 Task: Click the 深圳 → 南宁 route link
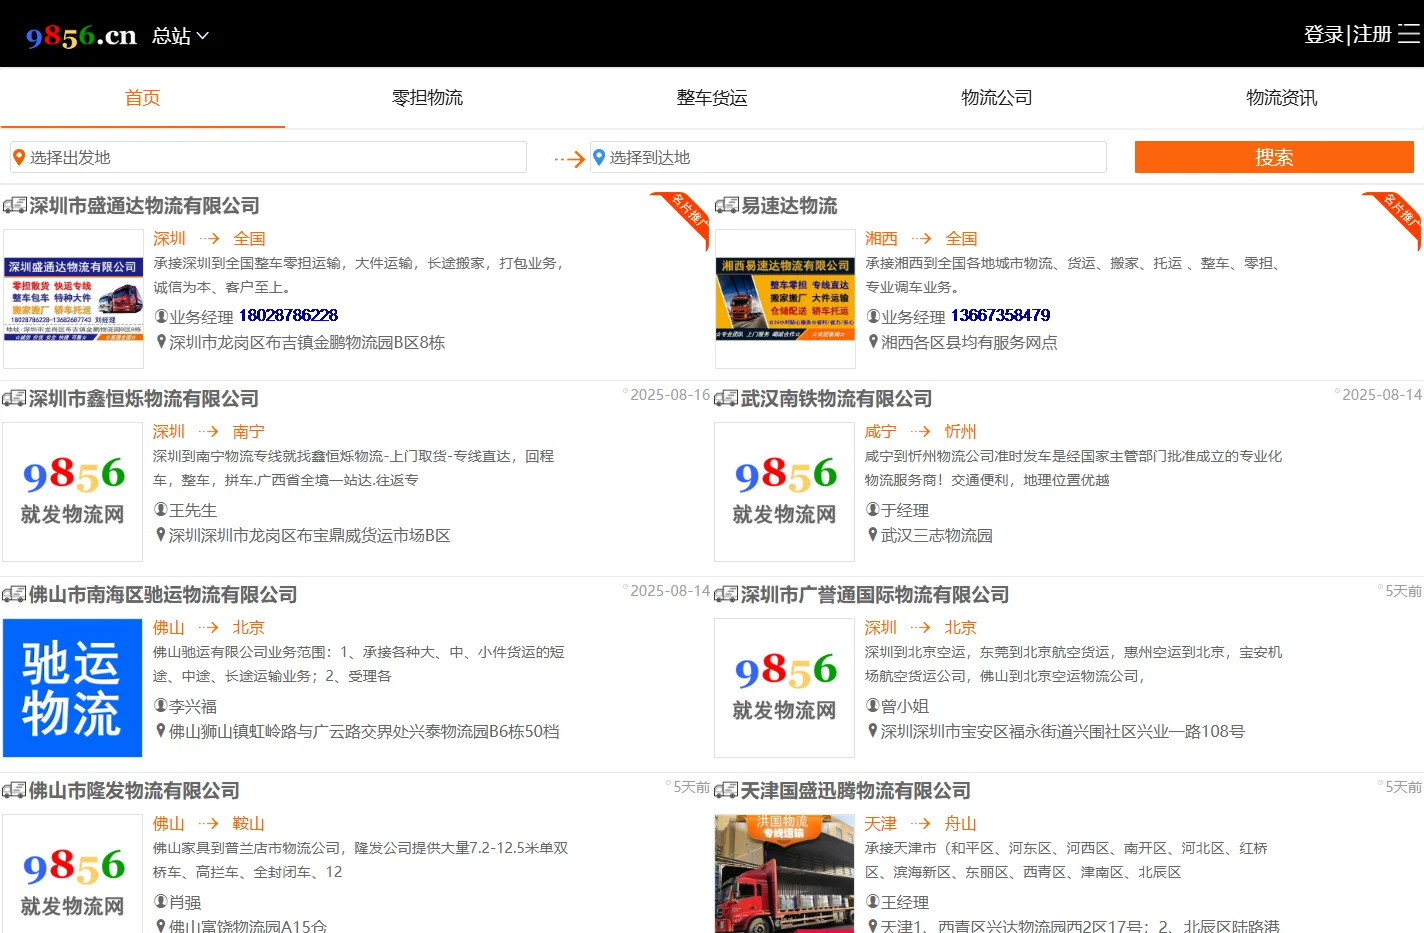pyautogui.click(x=209, y=432)
